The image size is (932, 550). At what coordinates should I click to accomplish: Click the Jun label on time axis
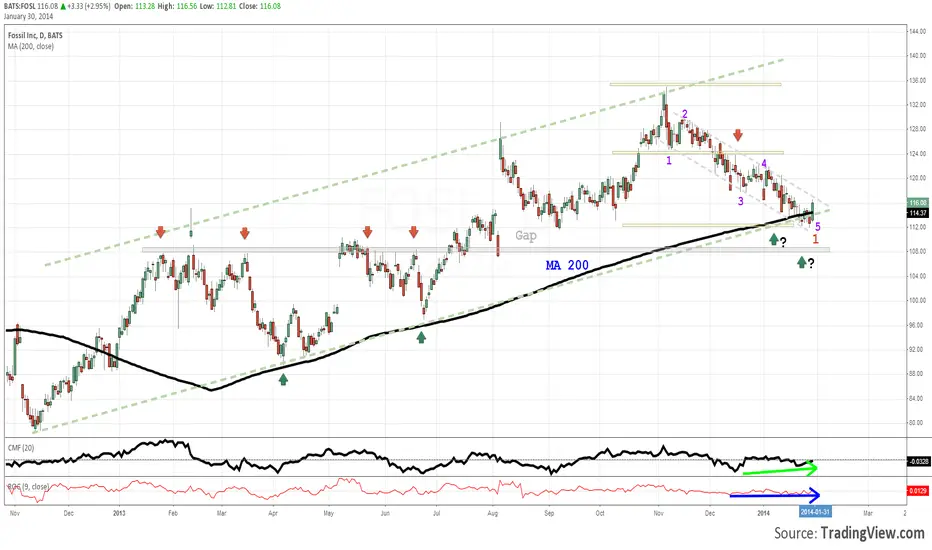pos(385,513)
